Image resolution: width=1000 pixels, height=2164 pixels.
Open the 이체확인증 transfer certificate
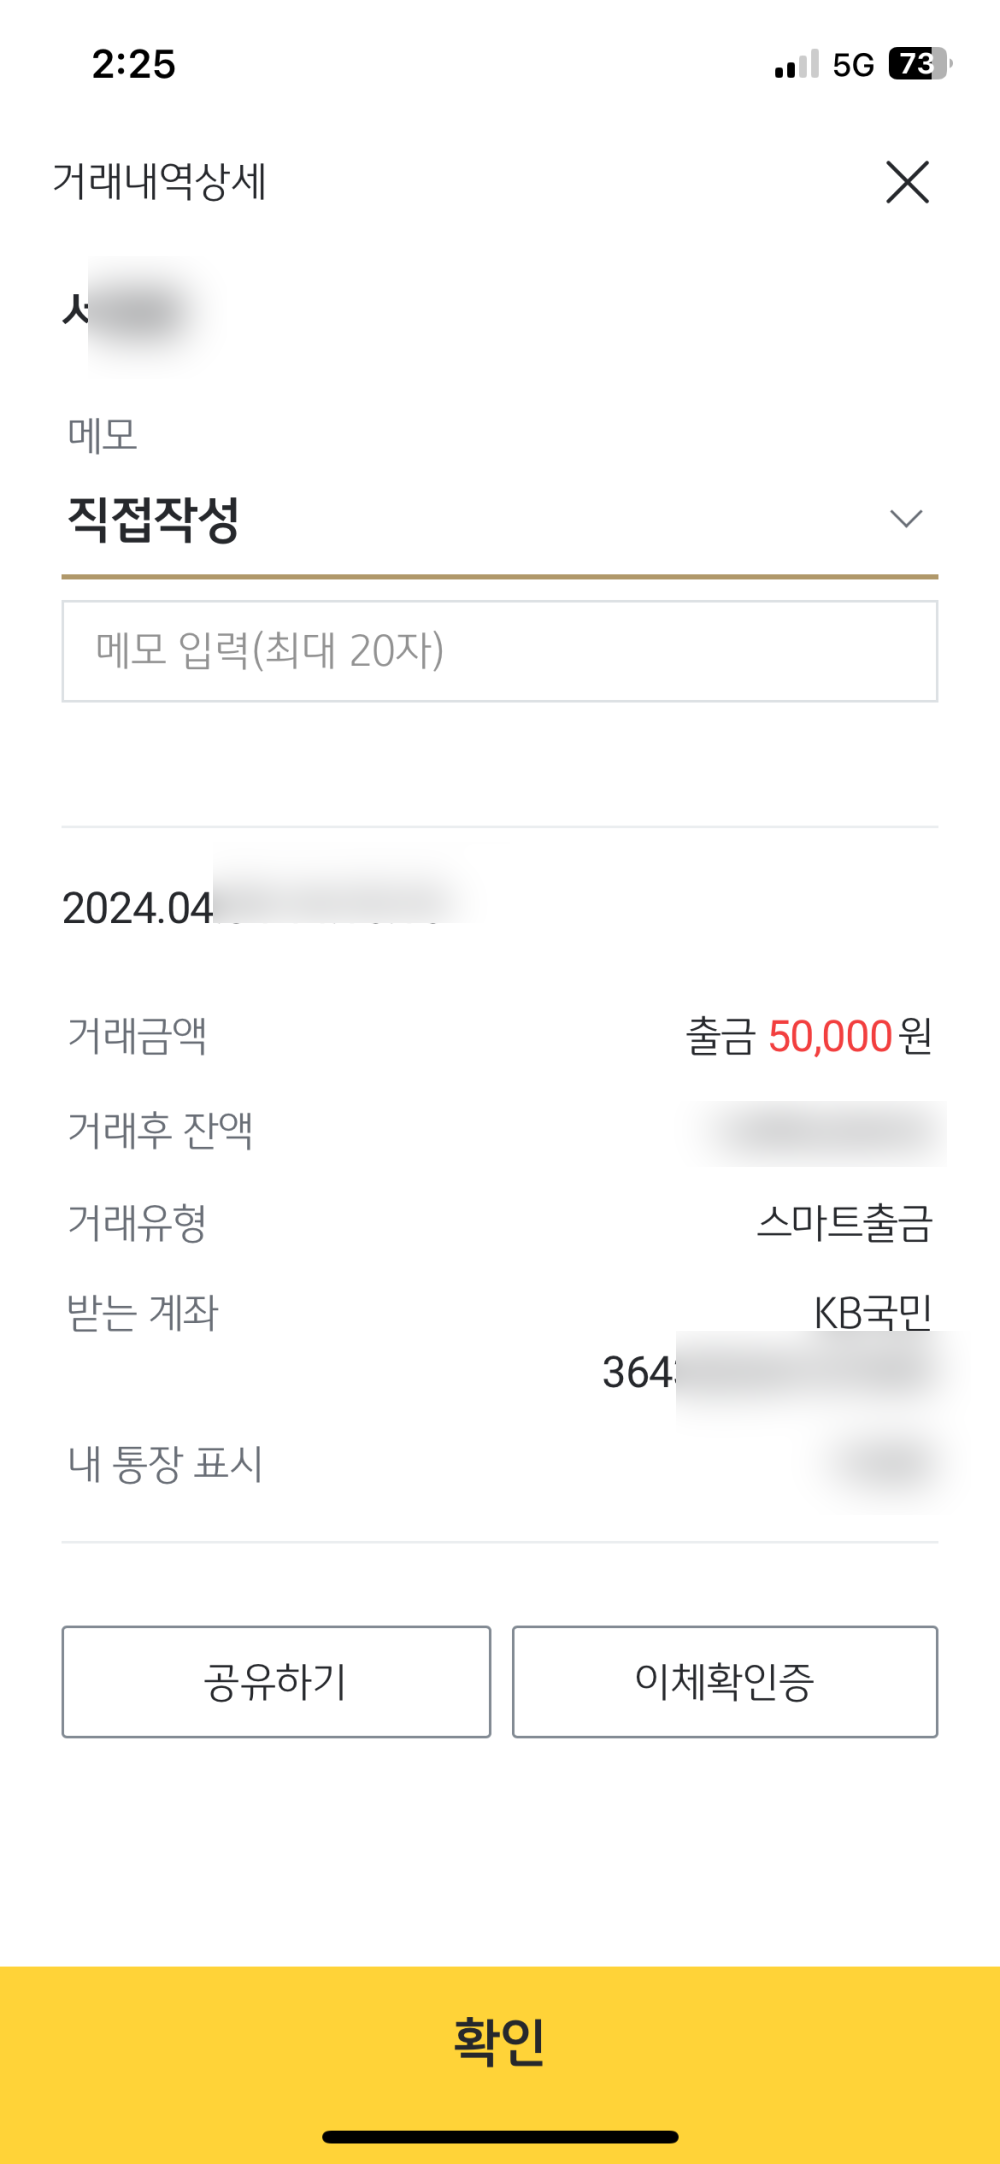point(725,1682)
